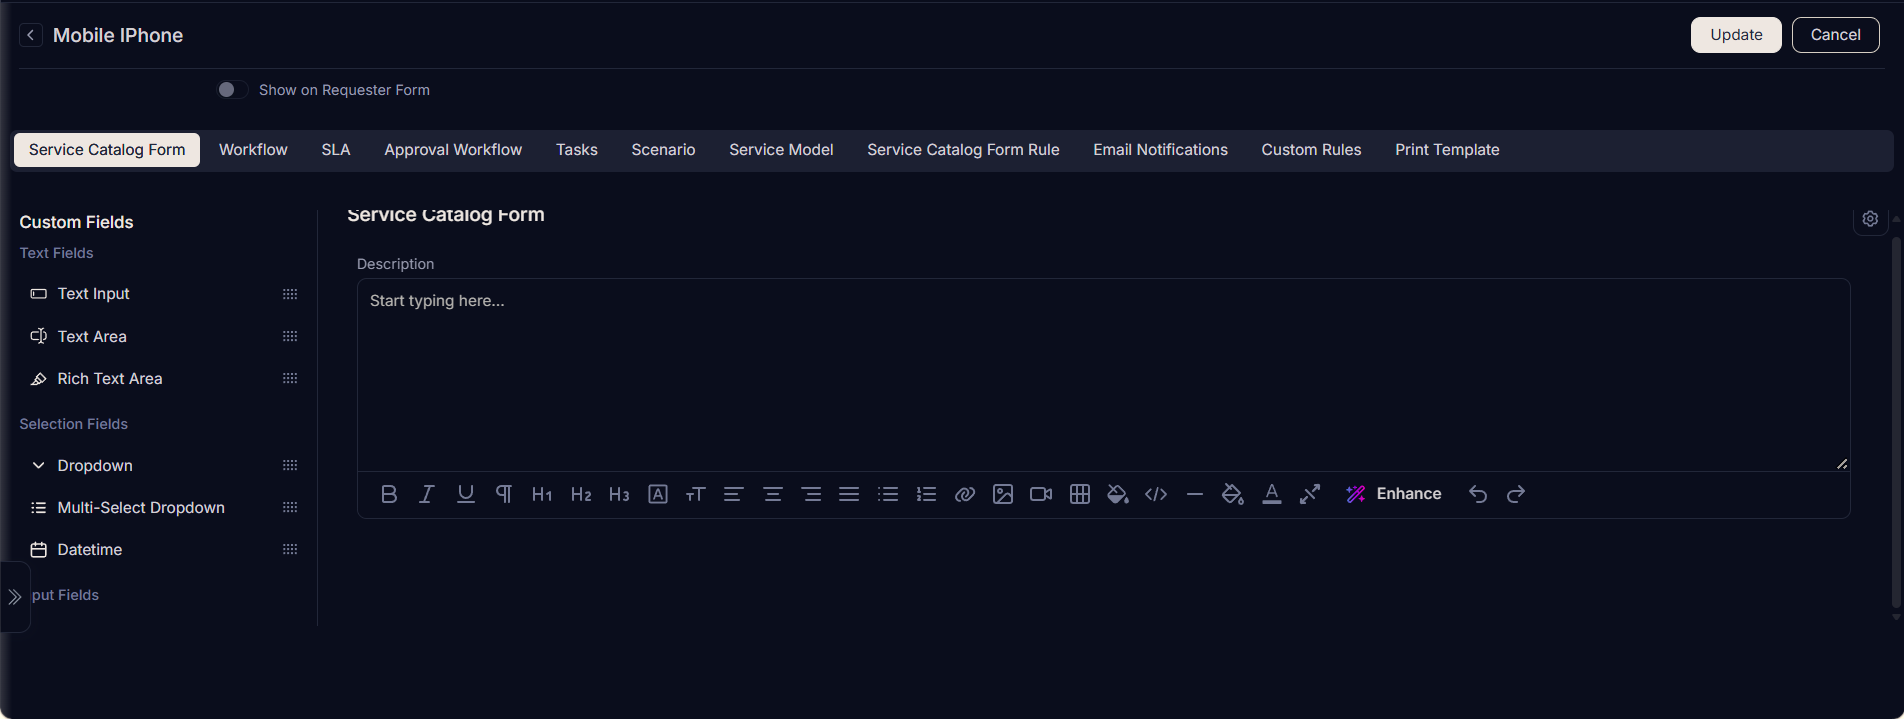Screen dimensions: 1904x719
Task: Select the Rich Text Area field
Action: point(110,379)
